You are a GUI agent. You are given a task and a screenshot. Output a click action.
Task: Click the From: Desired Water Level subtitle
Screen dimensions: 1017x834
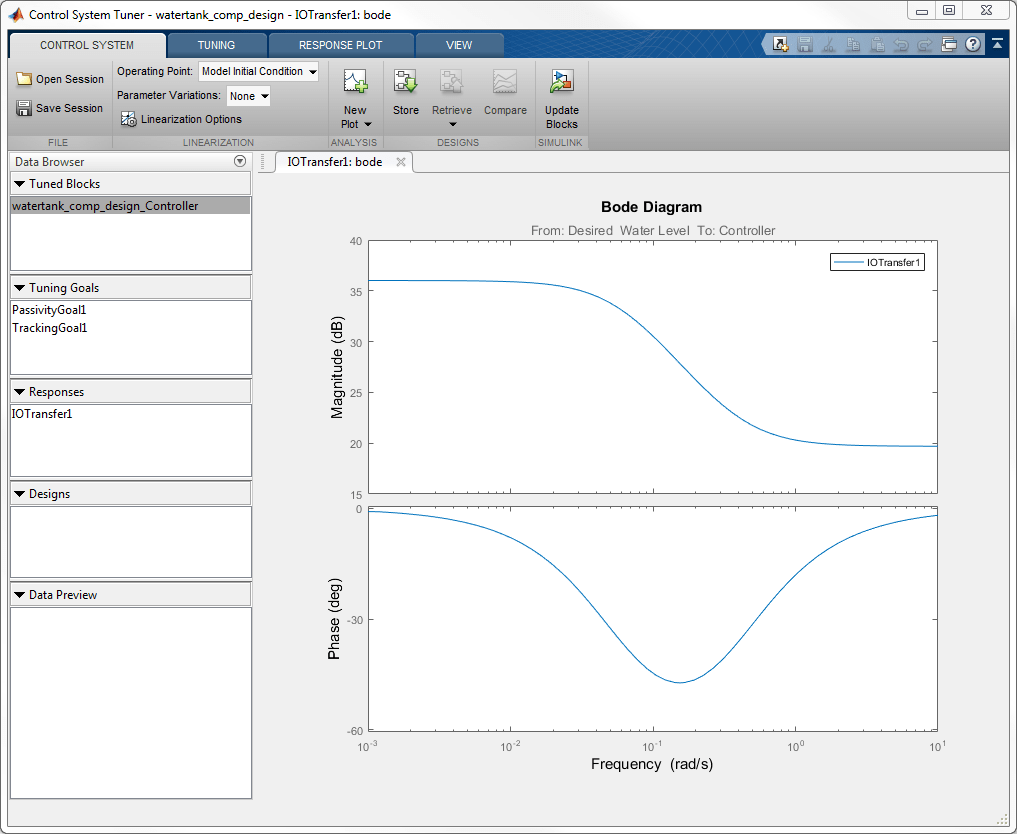[652, 231]
